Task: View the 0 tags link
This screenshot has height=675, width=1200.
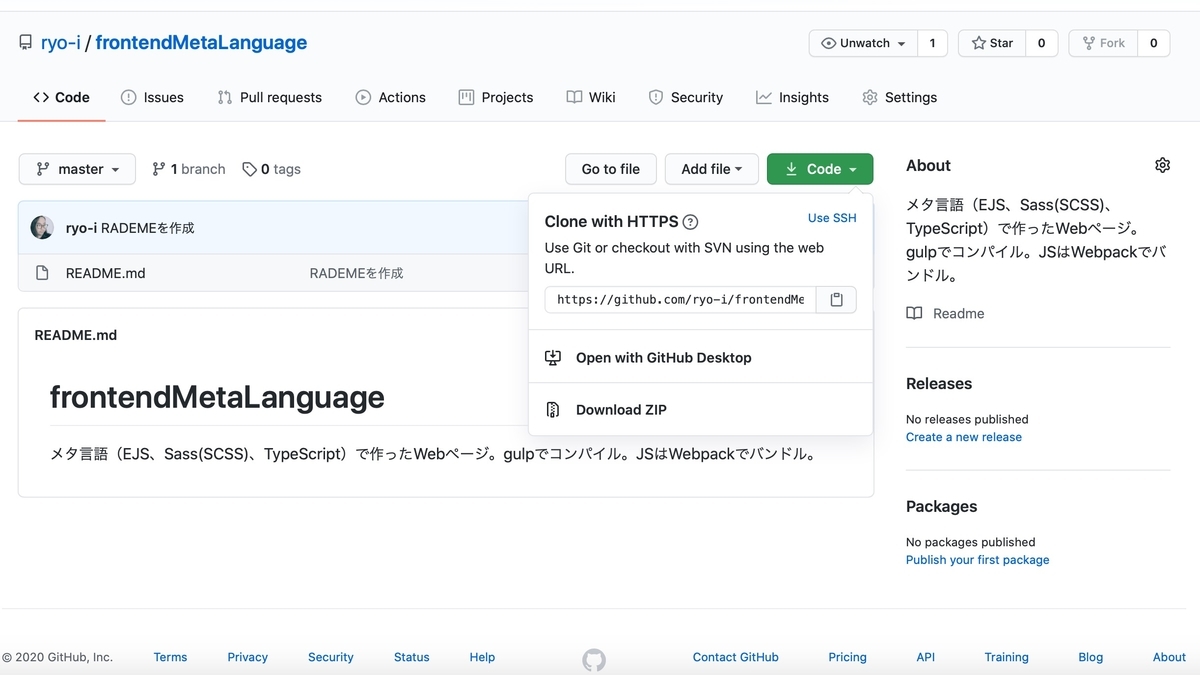Action: (271, 169)
